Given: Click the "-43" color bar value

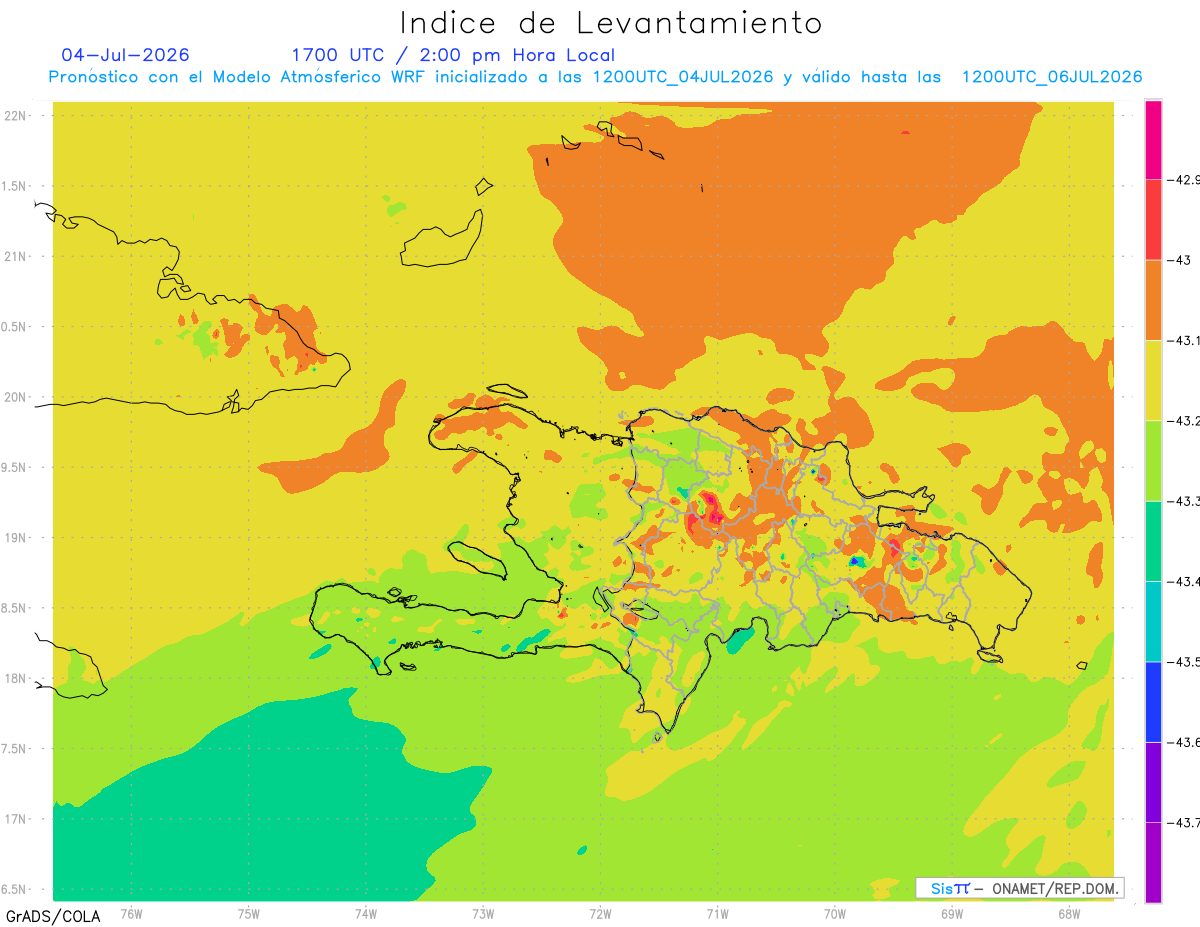Looking at the screenshot, I should 1180,261.
